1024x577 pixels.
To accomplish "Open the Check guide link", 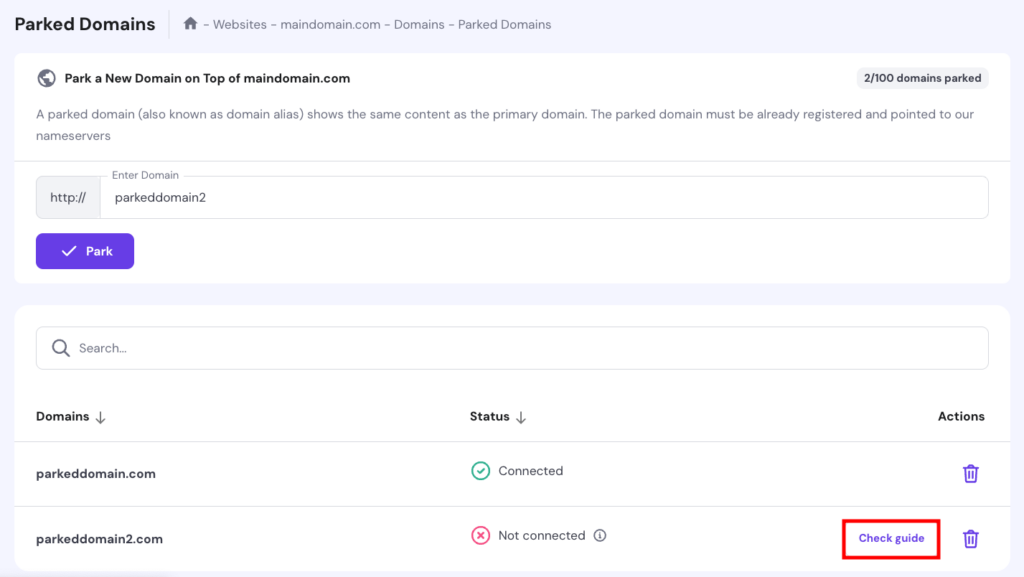I will pos(890,538).
